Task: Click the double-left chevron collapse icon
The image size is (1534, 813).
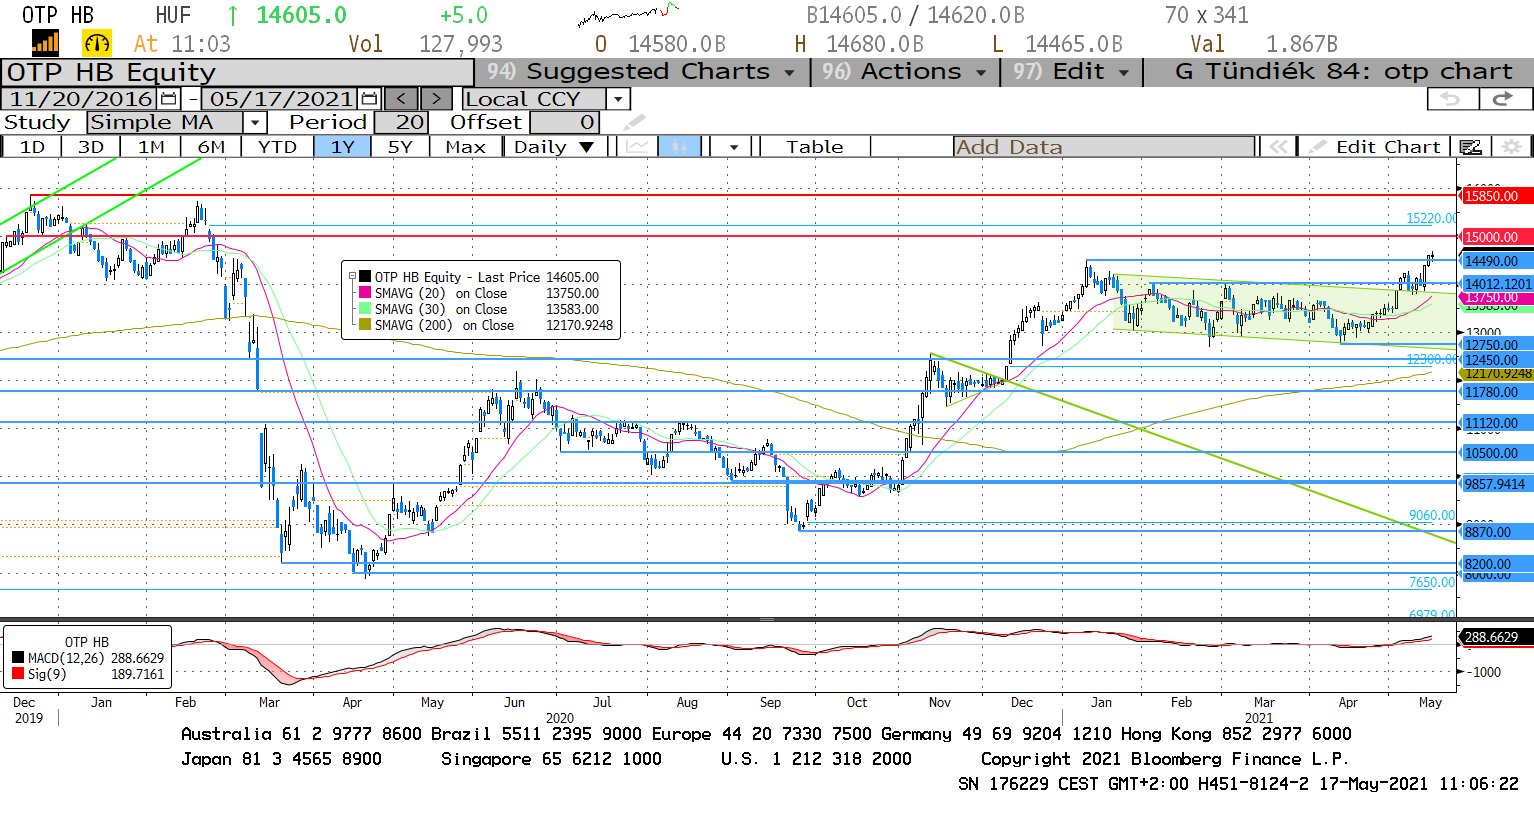Action: click(x=1278, y=146)
